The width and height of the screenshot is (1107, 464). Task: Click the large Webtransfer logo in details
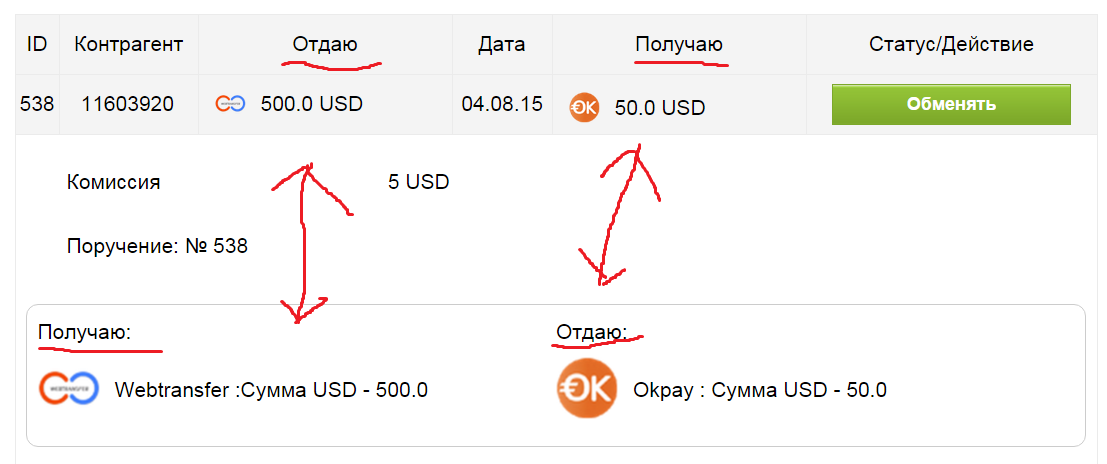[x=69, y=389]
